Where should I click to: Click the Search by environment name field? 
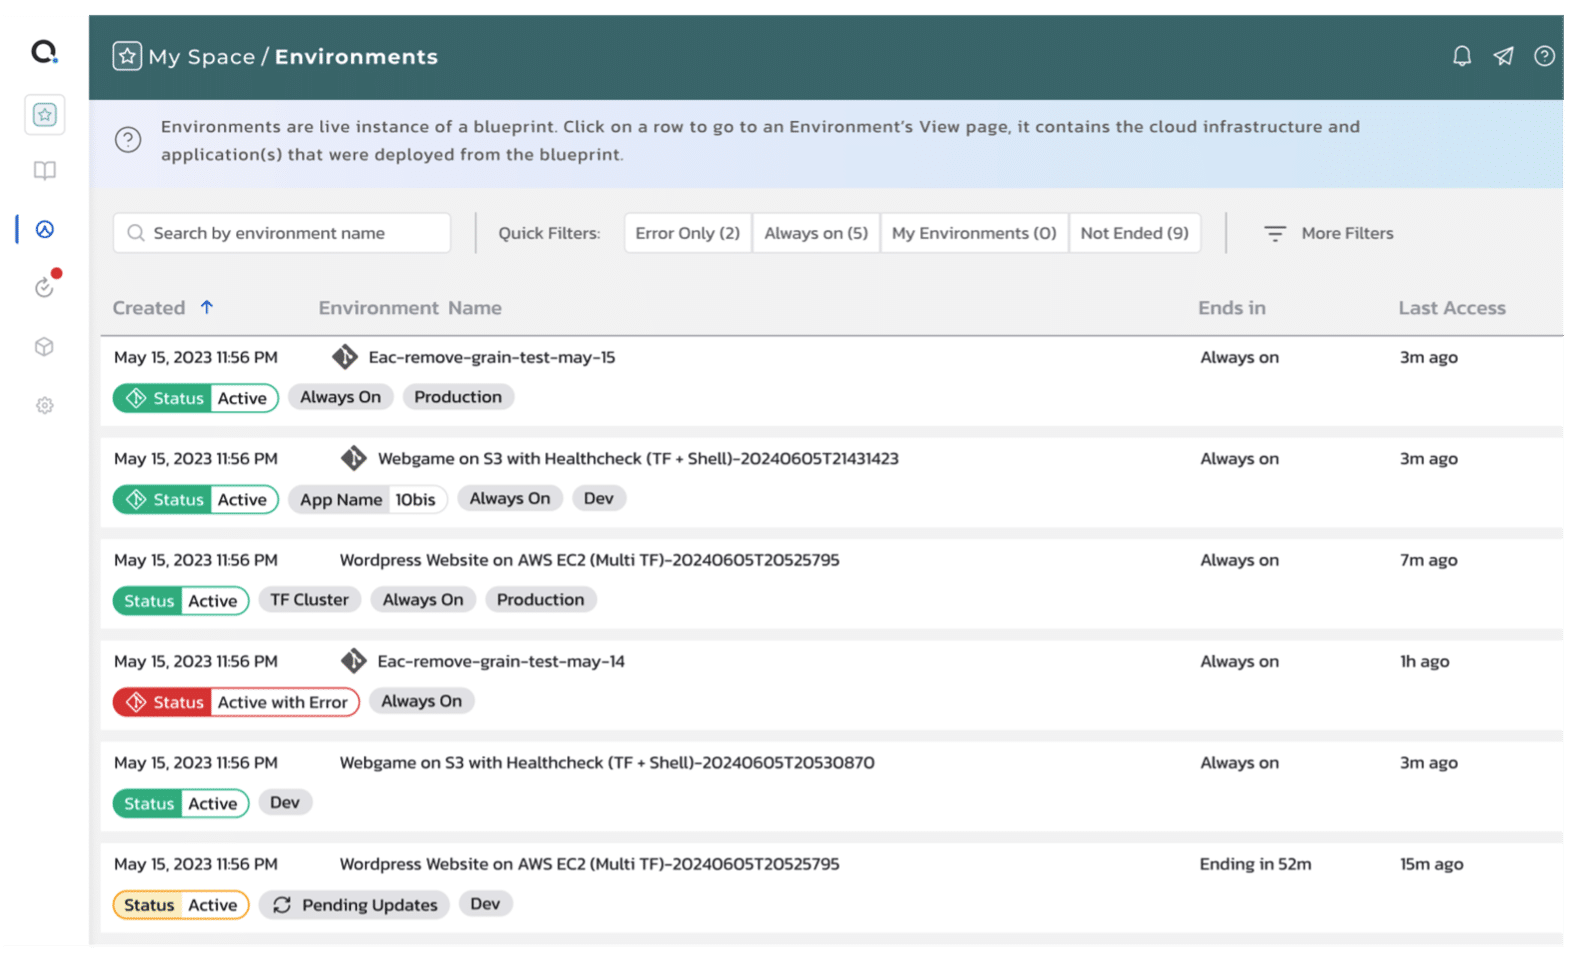click(x=282, y=233)
